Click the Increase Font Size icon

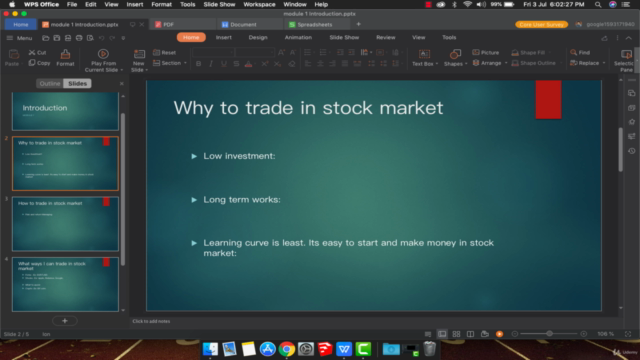[x=281, y=52]
